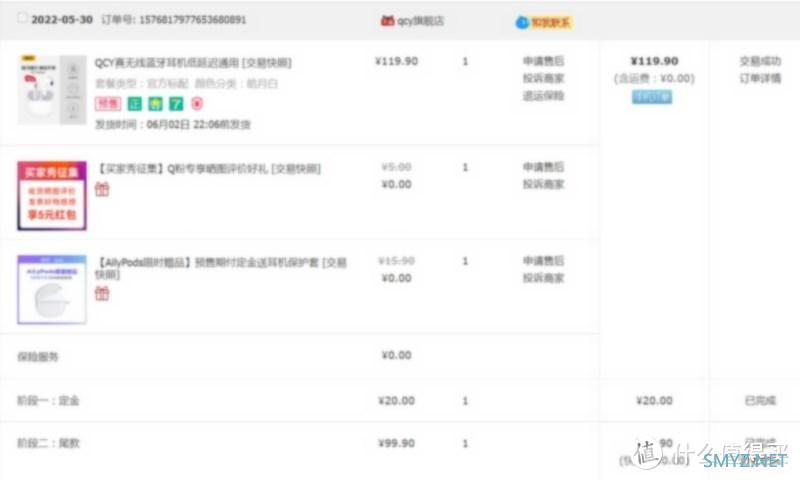
Task: Click the ¥99.90 price in the 尾款 row
Action: click(396, 443)
